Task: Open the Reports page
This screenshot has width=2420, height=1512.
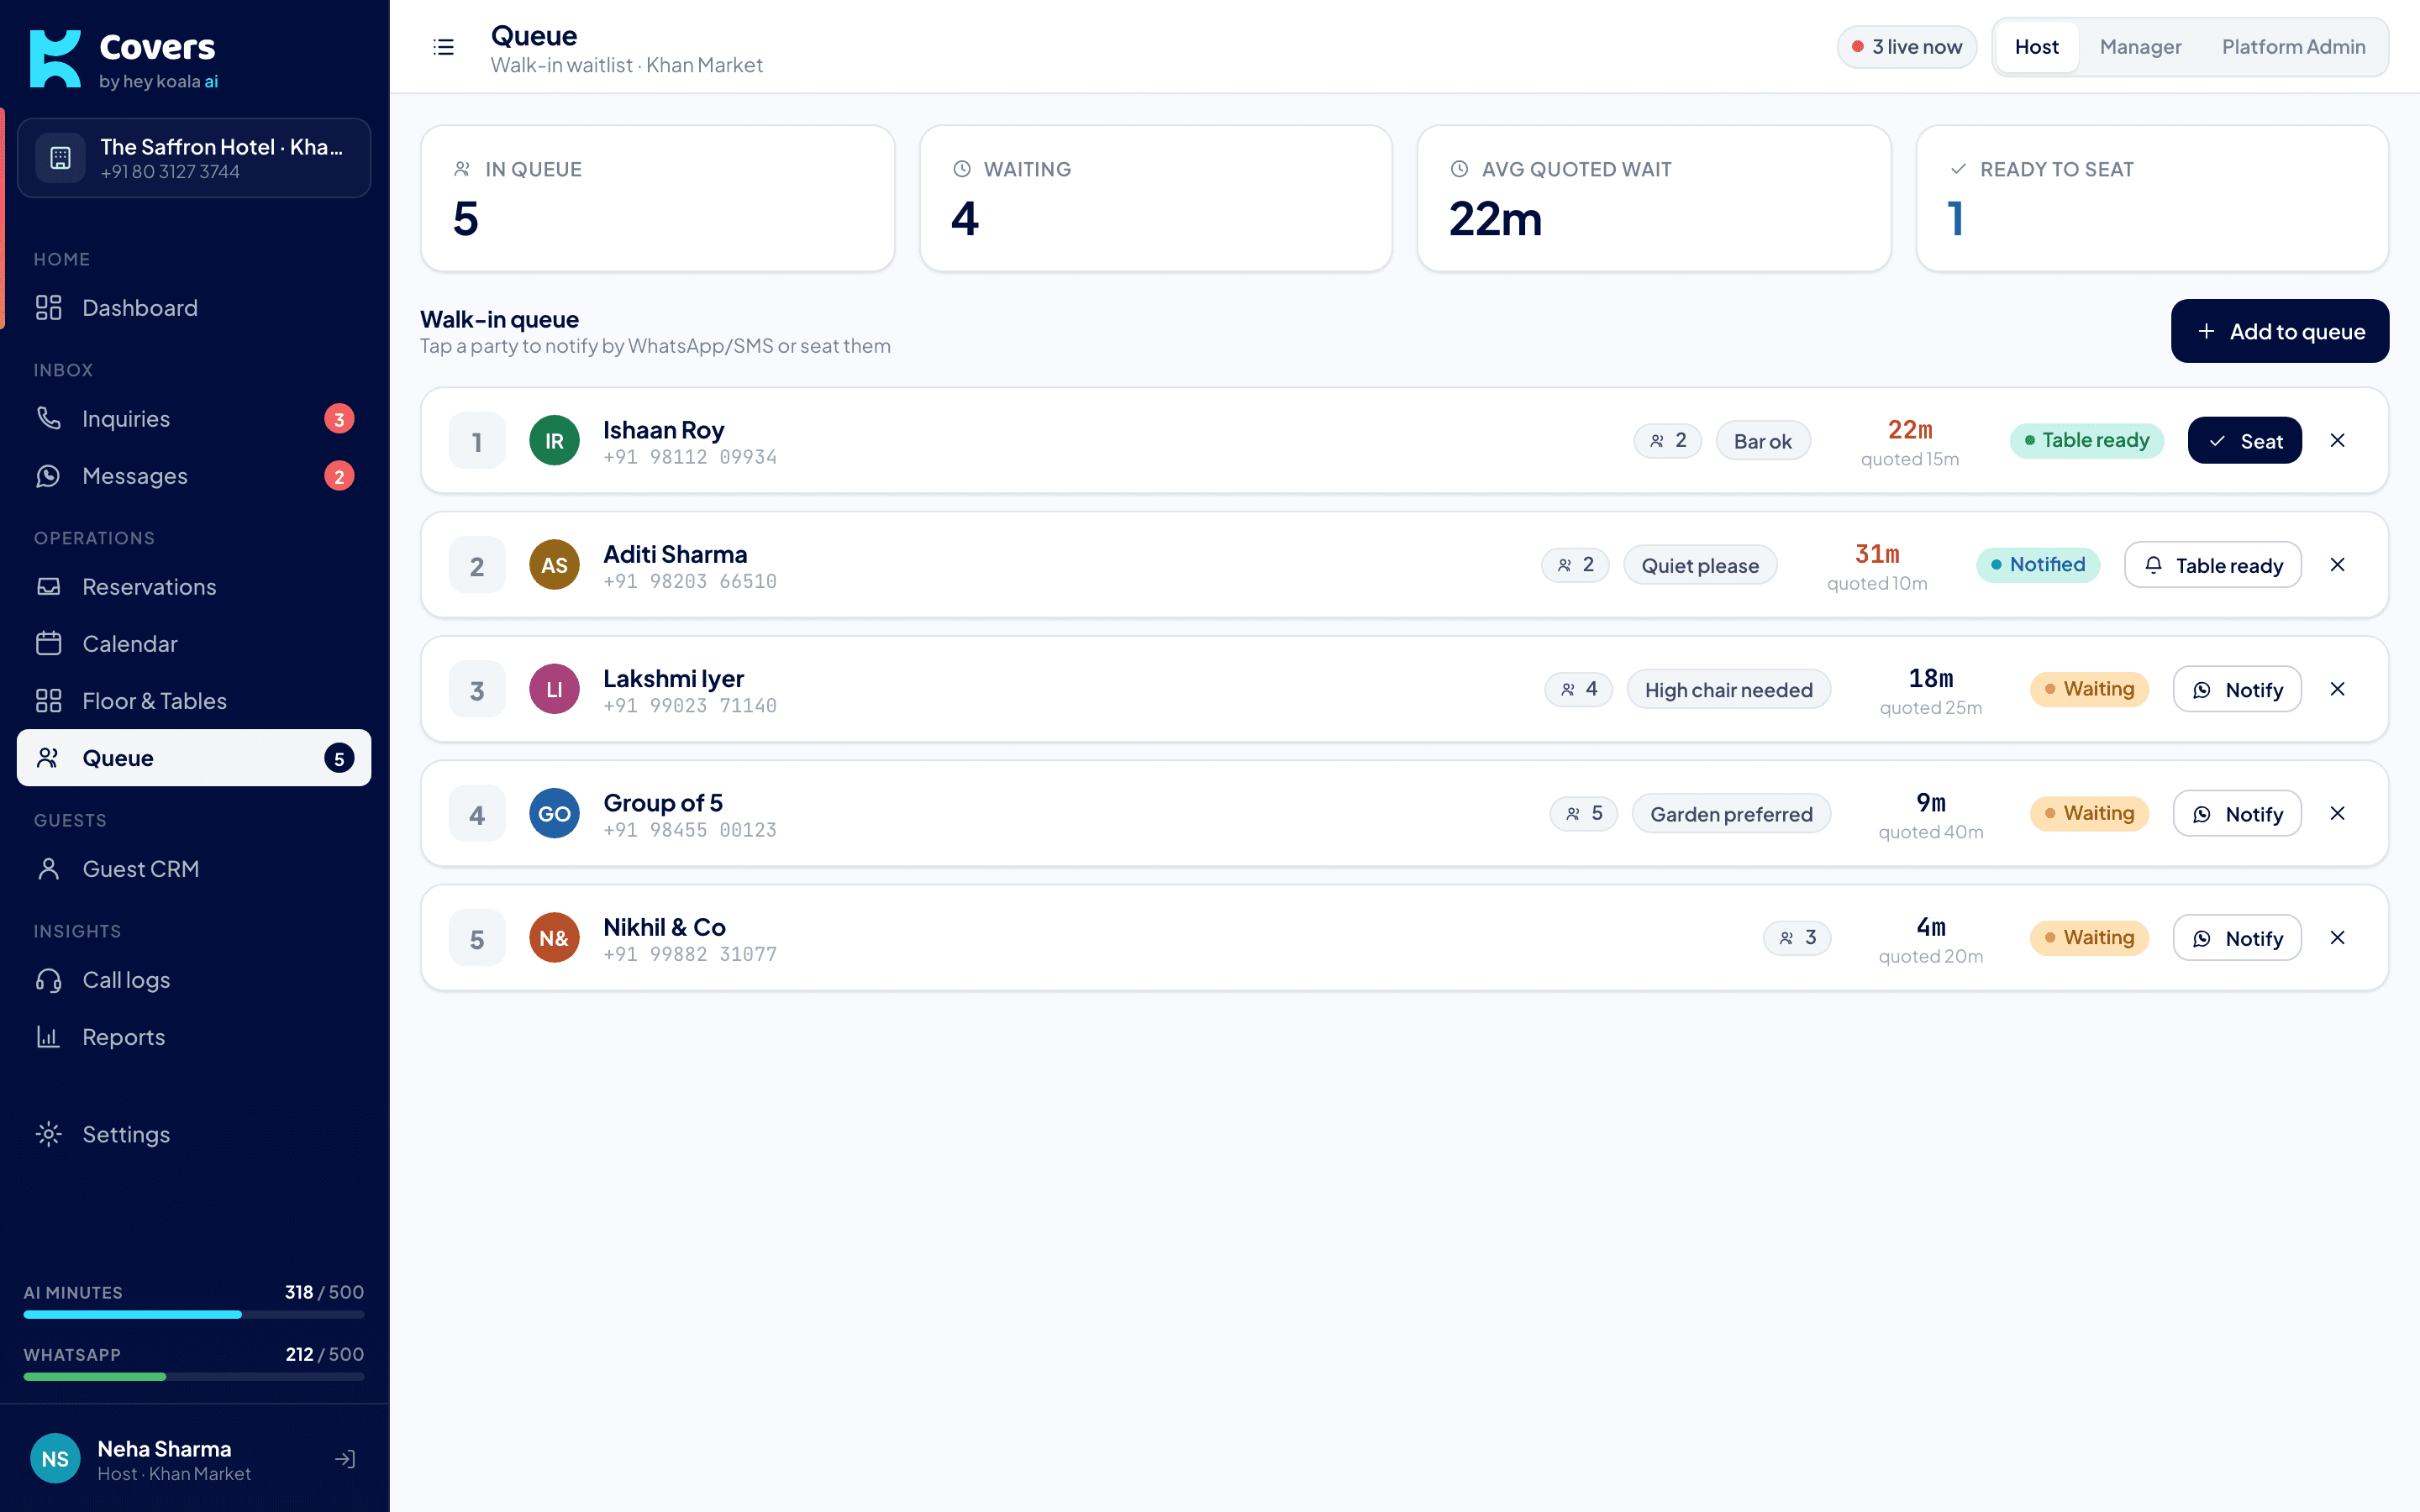Action: point(194,1037)
